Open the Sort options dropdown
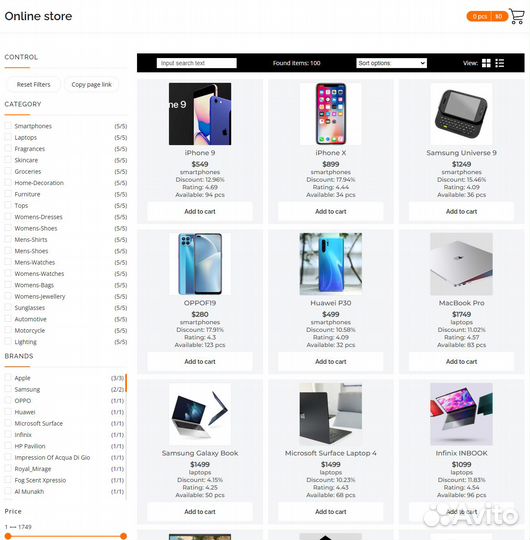 (391, 63)
